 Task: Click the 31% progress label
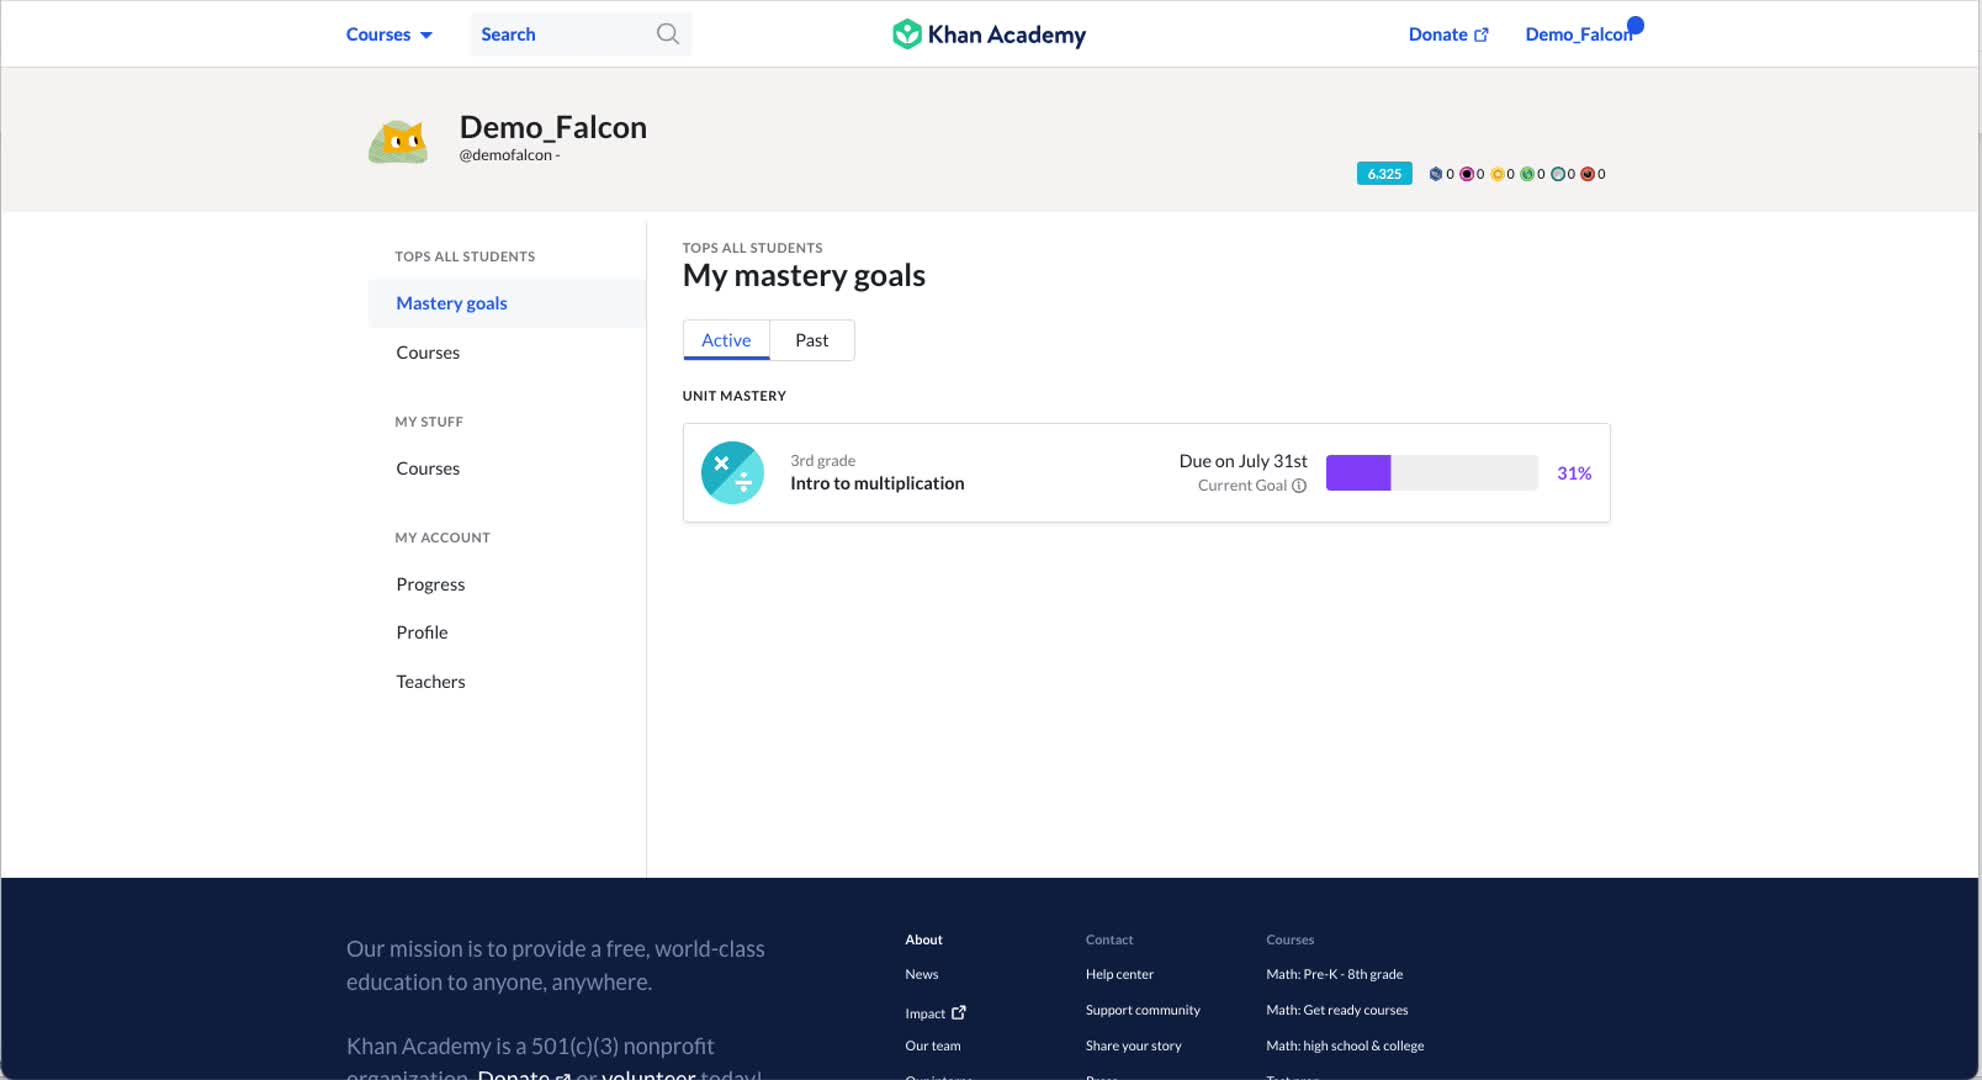(1574, 473)
